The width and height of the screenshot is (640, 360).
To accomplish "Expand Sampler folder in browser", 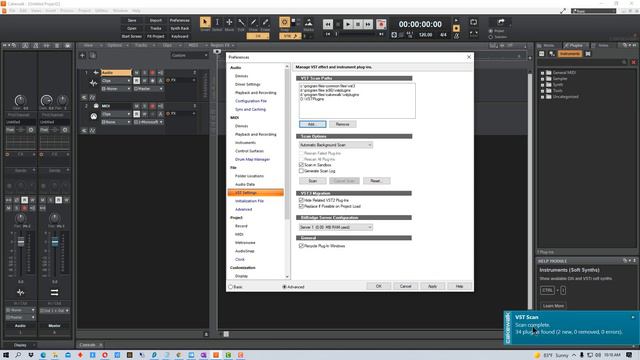I will [543, 79].
